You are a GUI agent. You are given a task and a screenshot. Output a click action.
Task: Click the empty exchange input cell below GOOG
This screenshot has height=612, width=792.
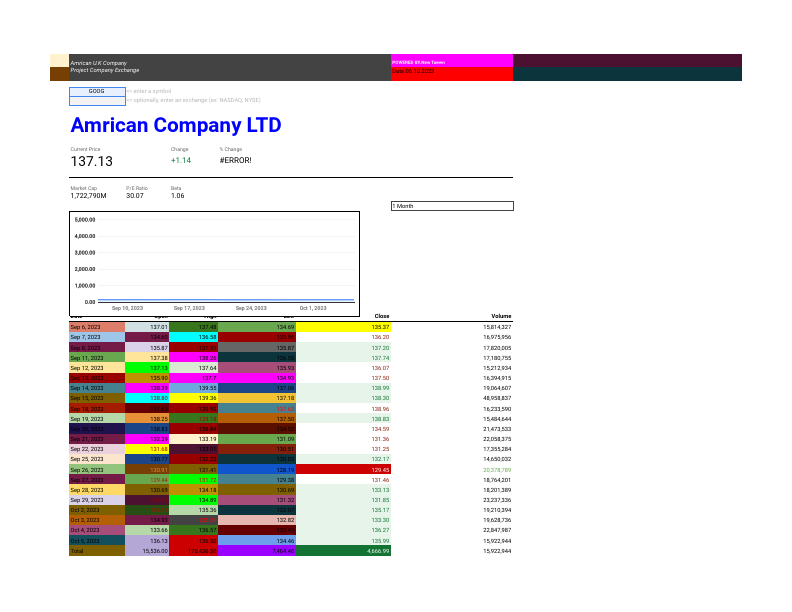coord(97,101)
